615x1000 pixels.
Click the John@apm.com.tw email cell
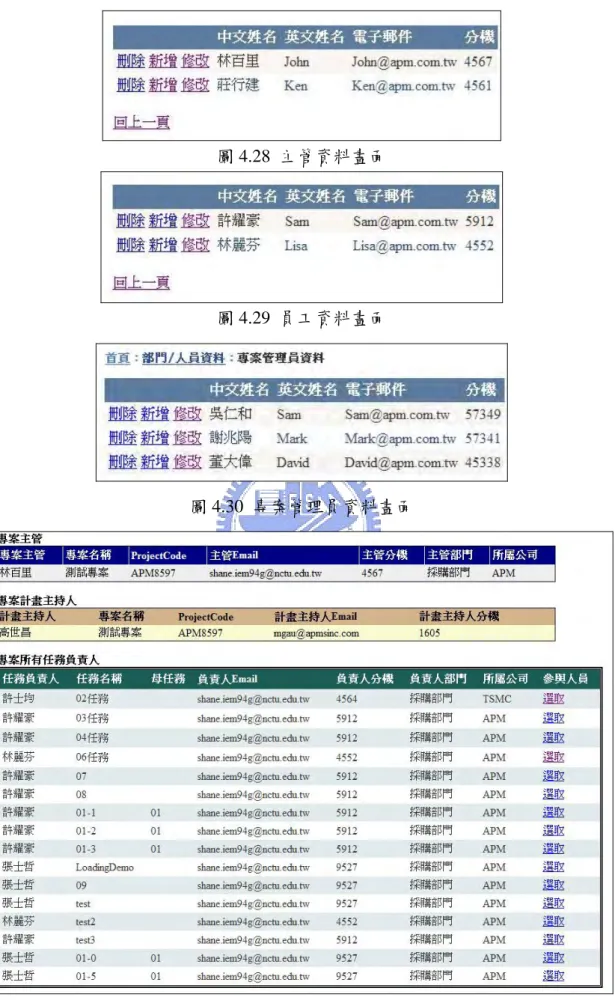tap(404, 62)
